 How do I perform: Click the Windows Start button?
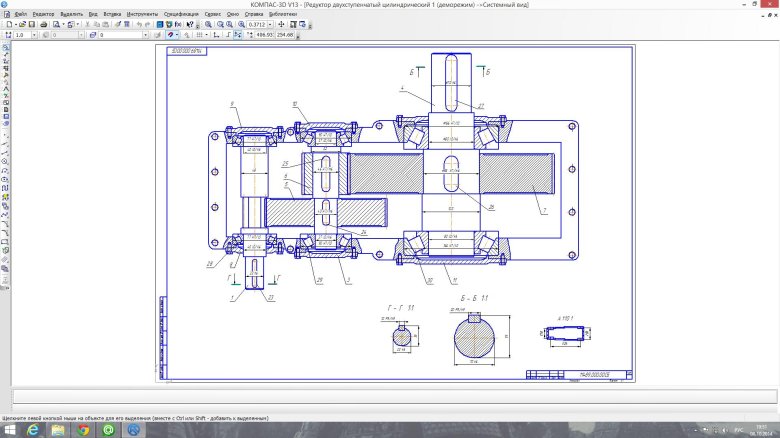coord(8,430)
